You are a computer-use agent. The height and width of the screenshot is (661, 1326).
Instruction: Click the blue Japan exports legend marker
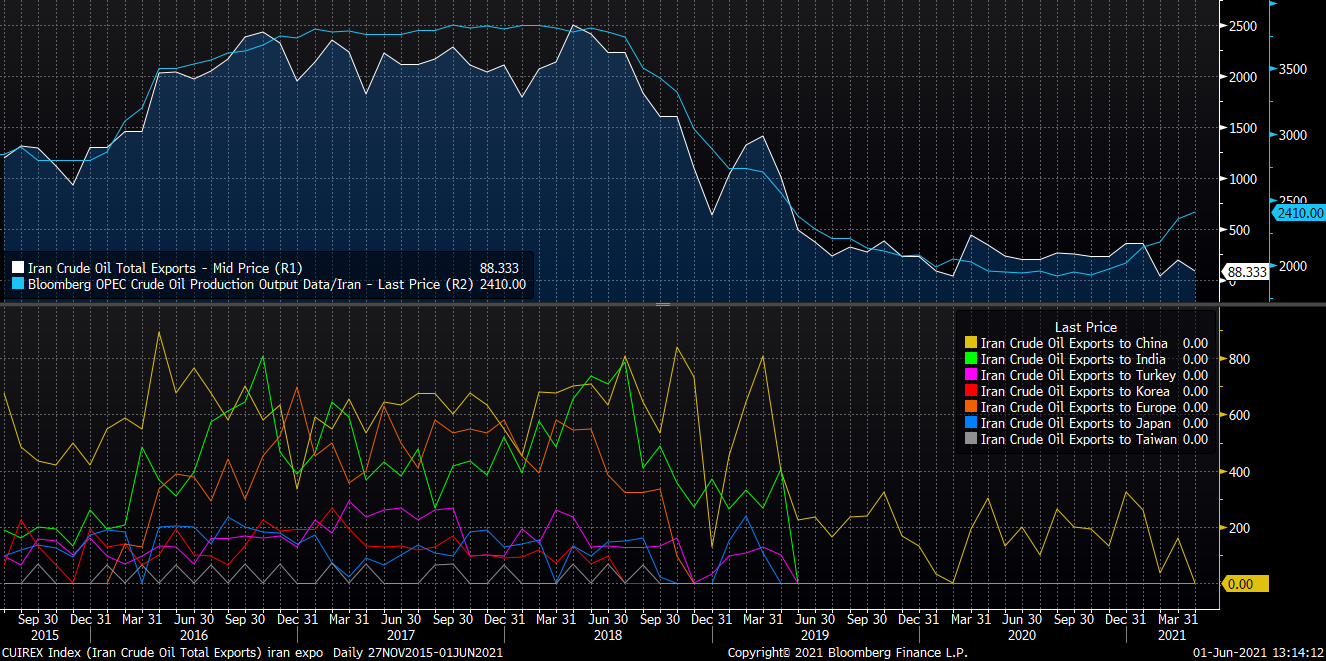coord(968,424)
